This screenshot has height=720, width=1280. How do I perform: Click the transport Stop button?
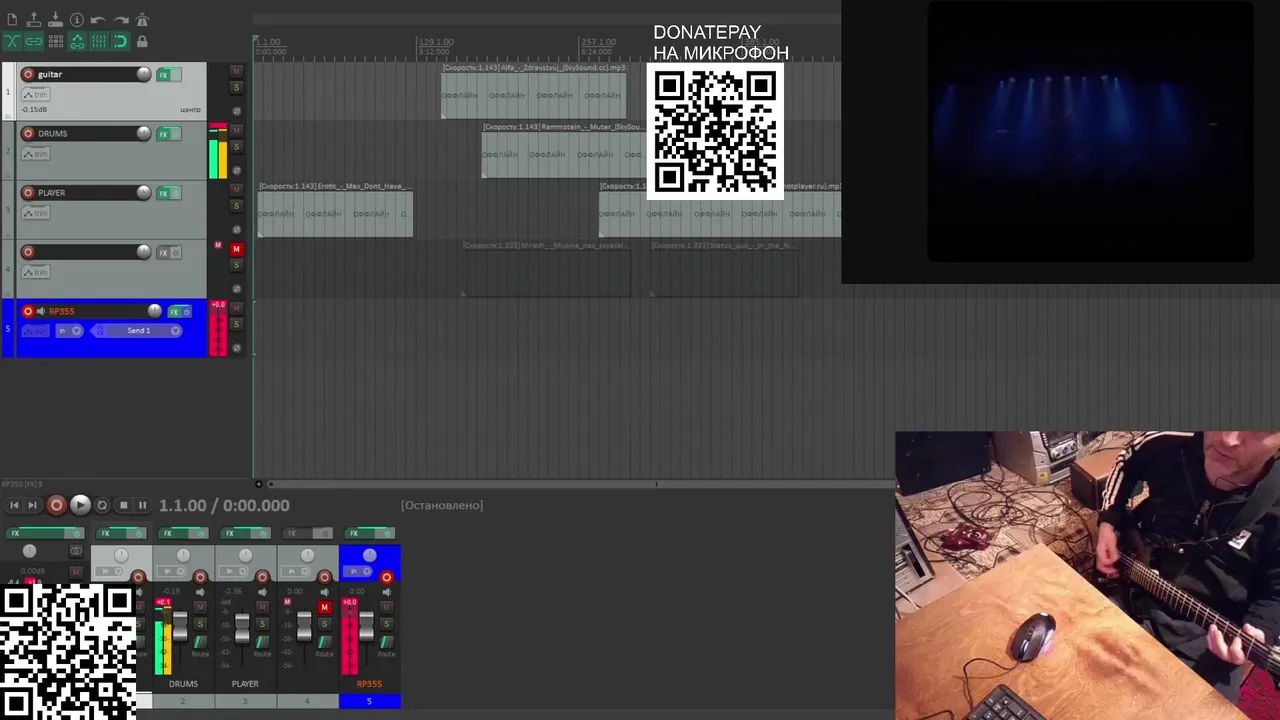[124, 506]
